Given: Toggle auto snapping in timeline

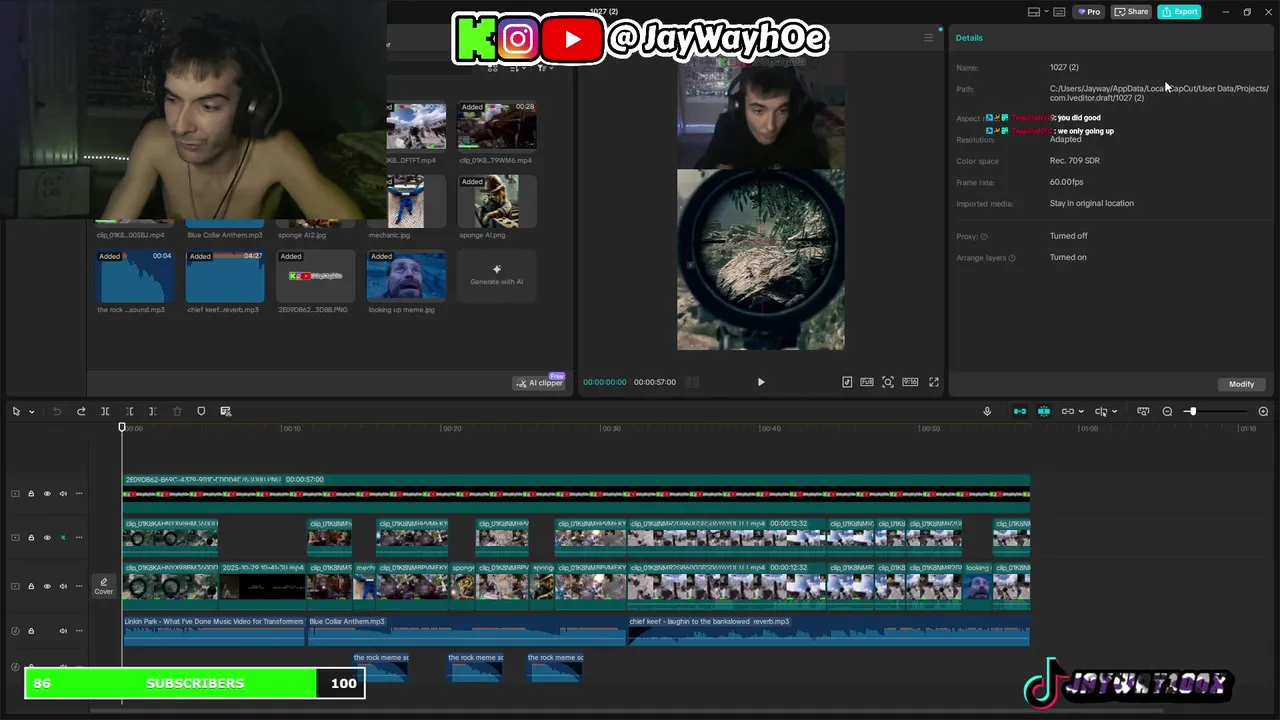Looking at the screenshot, I should point(1044,411).
